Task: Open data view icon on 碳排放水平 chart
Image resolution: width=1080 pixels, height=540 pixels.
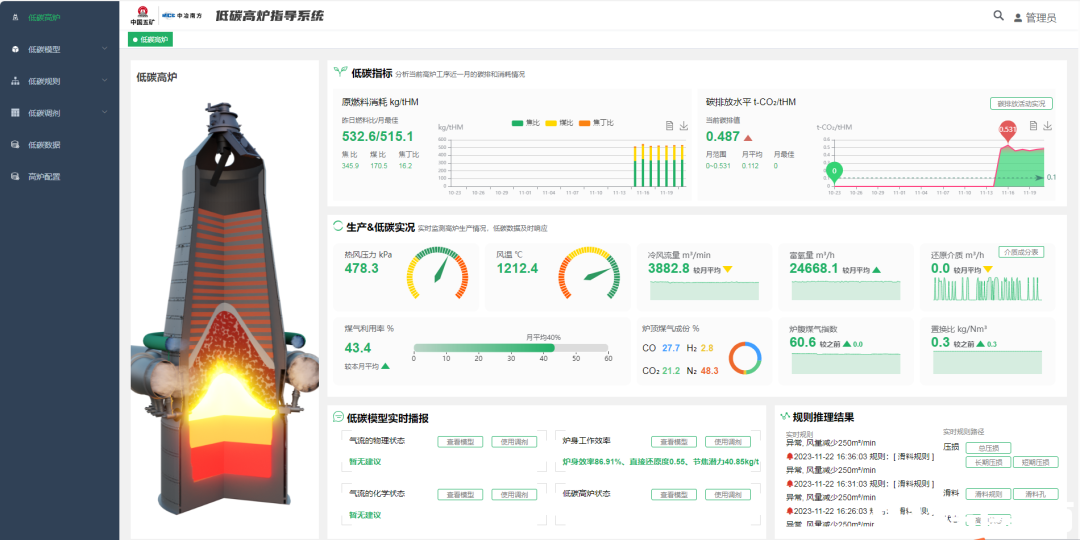Action: coord(1033,125)
